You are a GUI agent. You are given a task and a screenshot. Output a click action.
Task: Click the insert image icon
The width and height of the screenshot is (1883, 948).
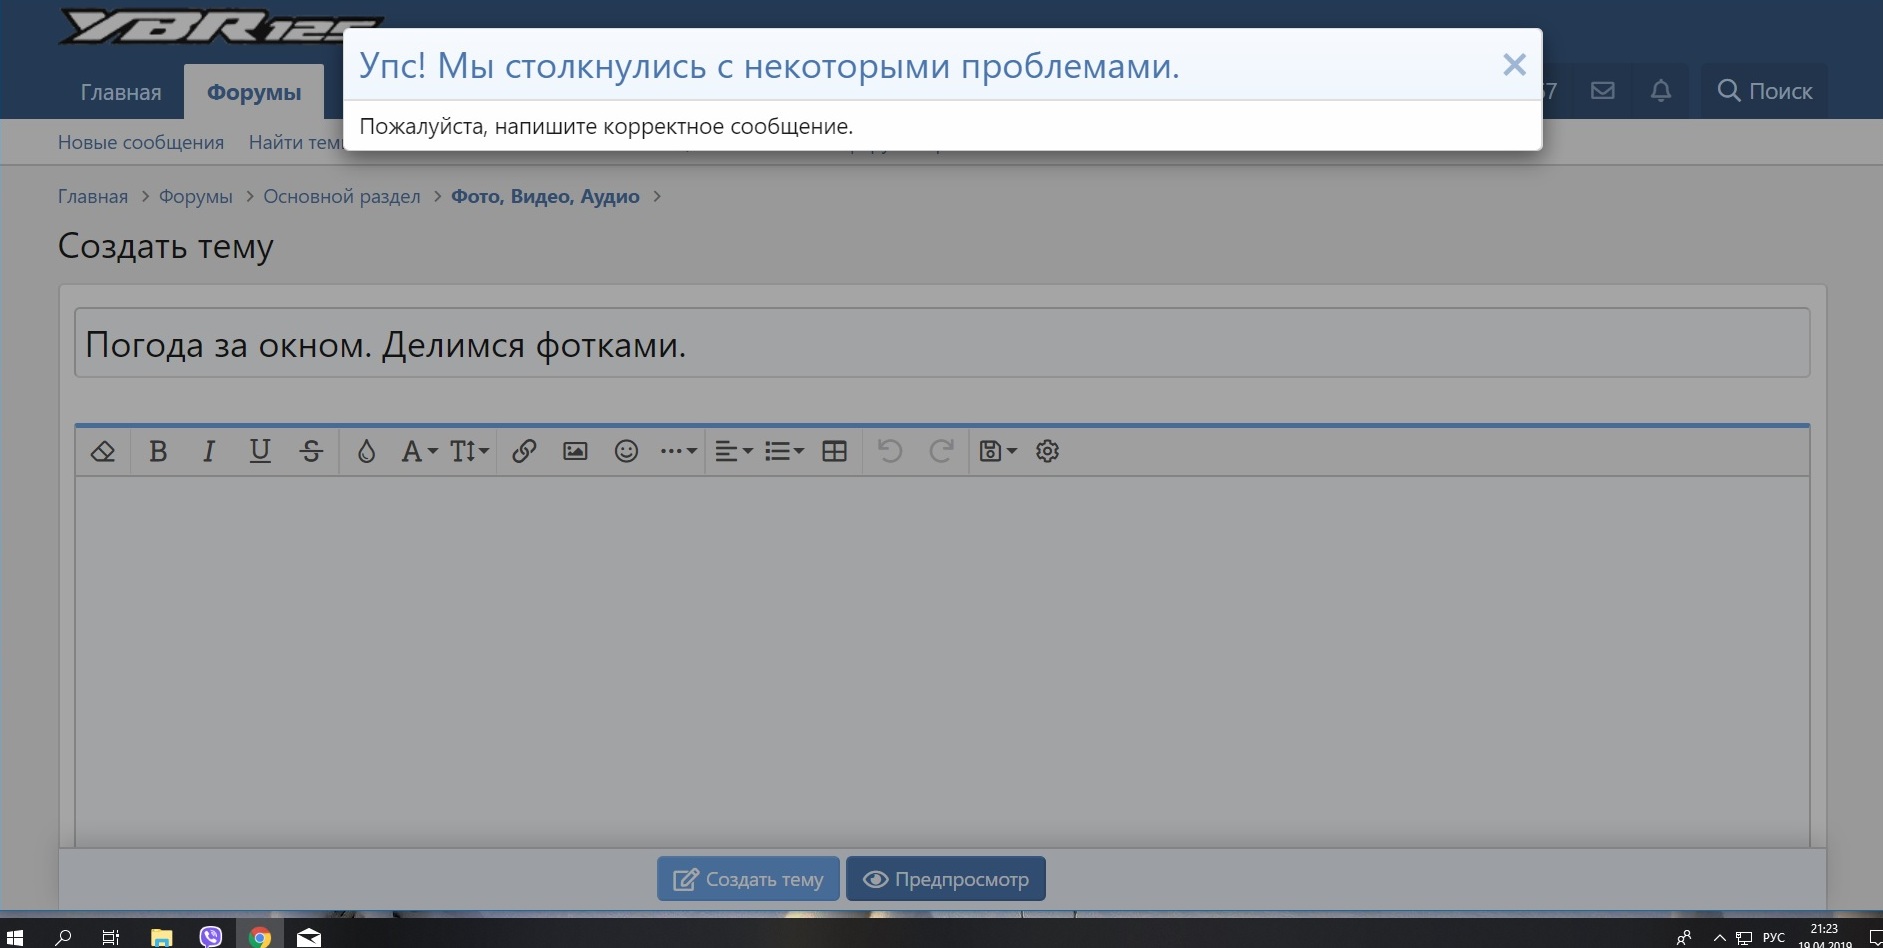coord(575,452)
